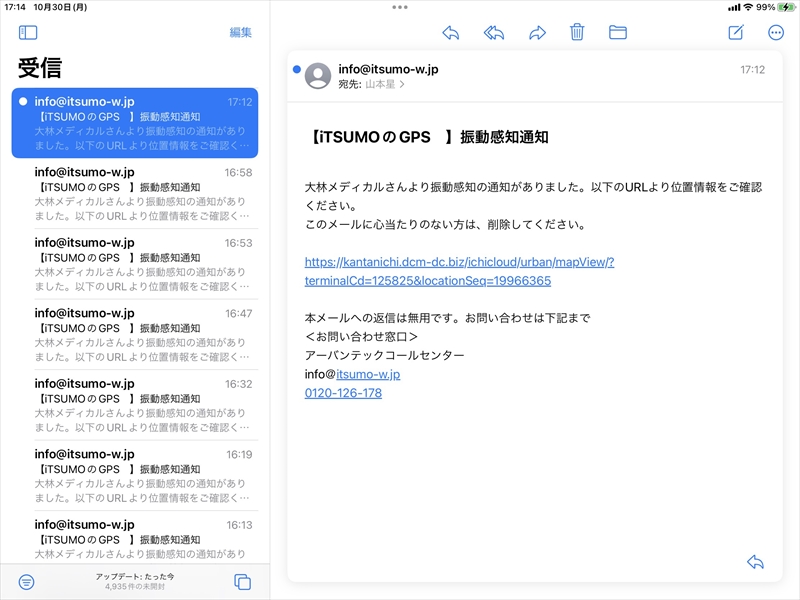Tap the three-dot multitasking control
Screen dimensions: 800x600
click(400, 7)
